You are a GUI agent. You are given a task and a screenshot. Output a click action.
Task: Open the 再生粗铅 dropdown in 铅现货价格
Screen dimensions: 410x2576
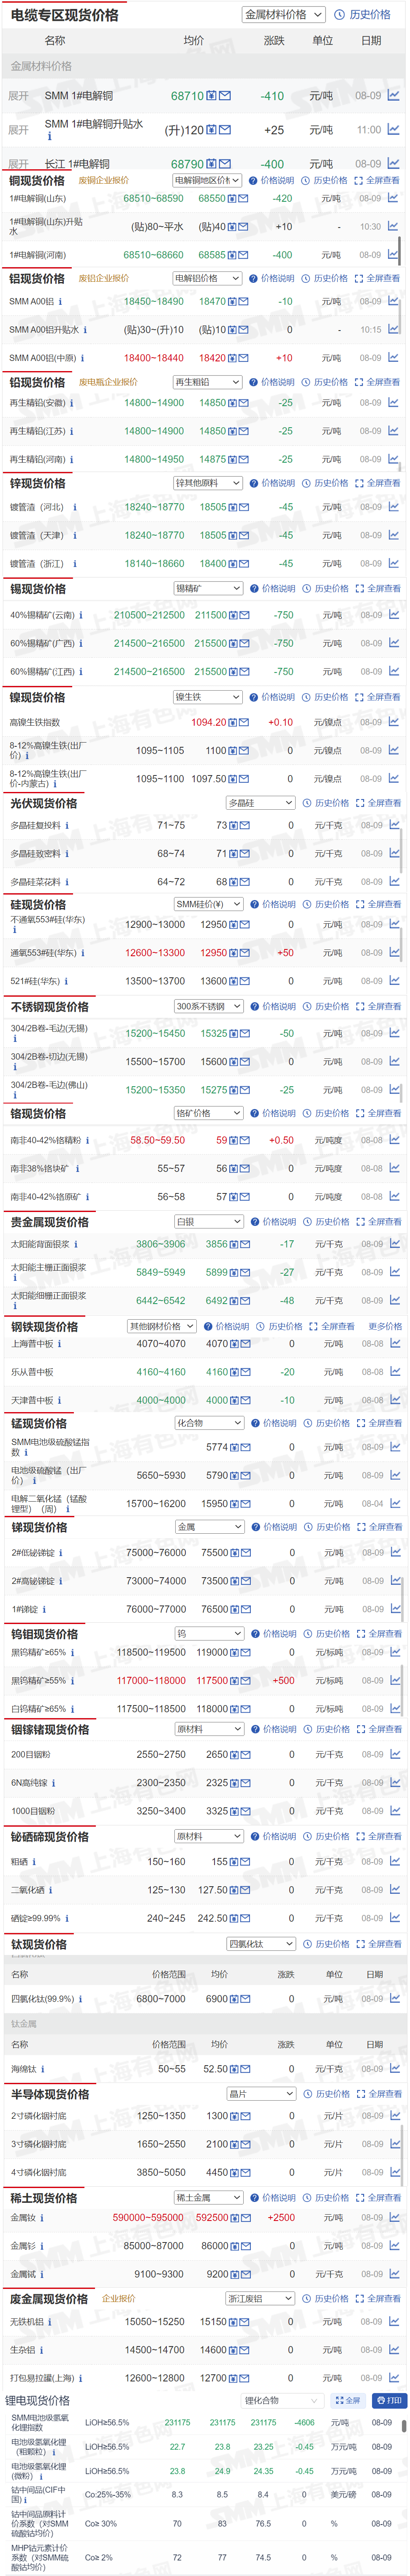pos(207,382)
